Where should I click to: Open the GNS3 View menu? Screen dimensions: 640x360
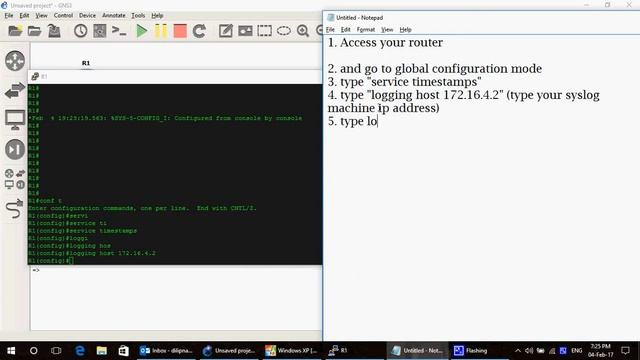pos(41,16)
